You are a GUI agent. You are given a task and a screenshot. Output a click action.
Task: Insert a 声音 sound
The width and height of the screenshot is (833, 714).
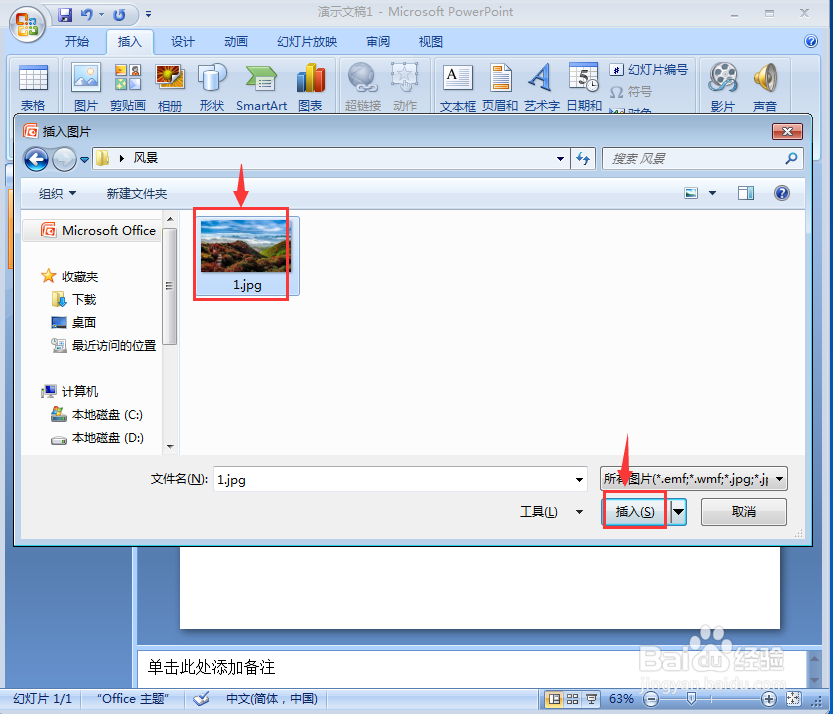765,87
